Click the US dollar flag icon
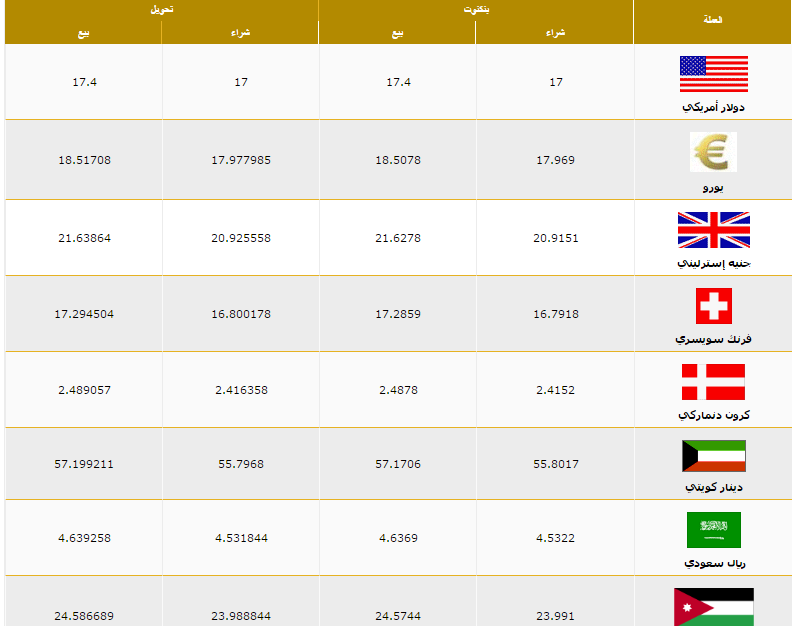797x626 pixels. tap(713, 74)
